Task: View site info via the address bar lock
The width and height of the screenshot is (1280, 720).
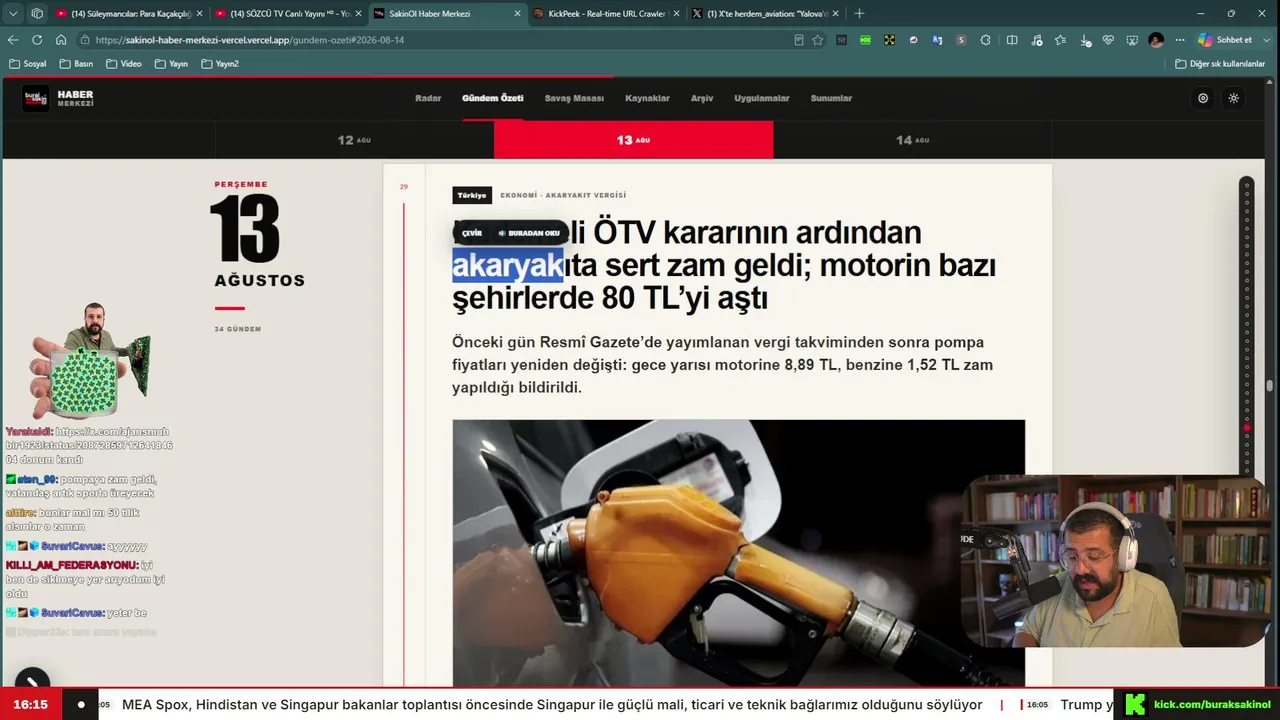Action: 87,40
